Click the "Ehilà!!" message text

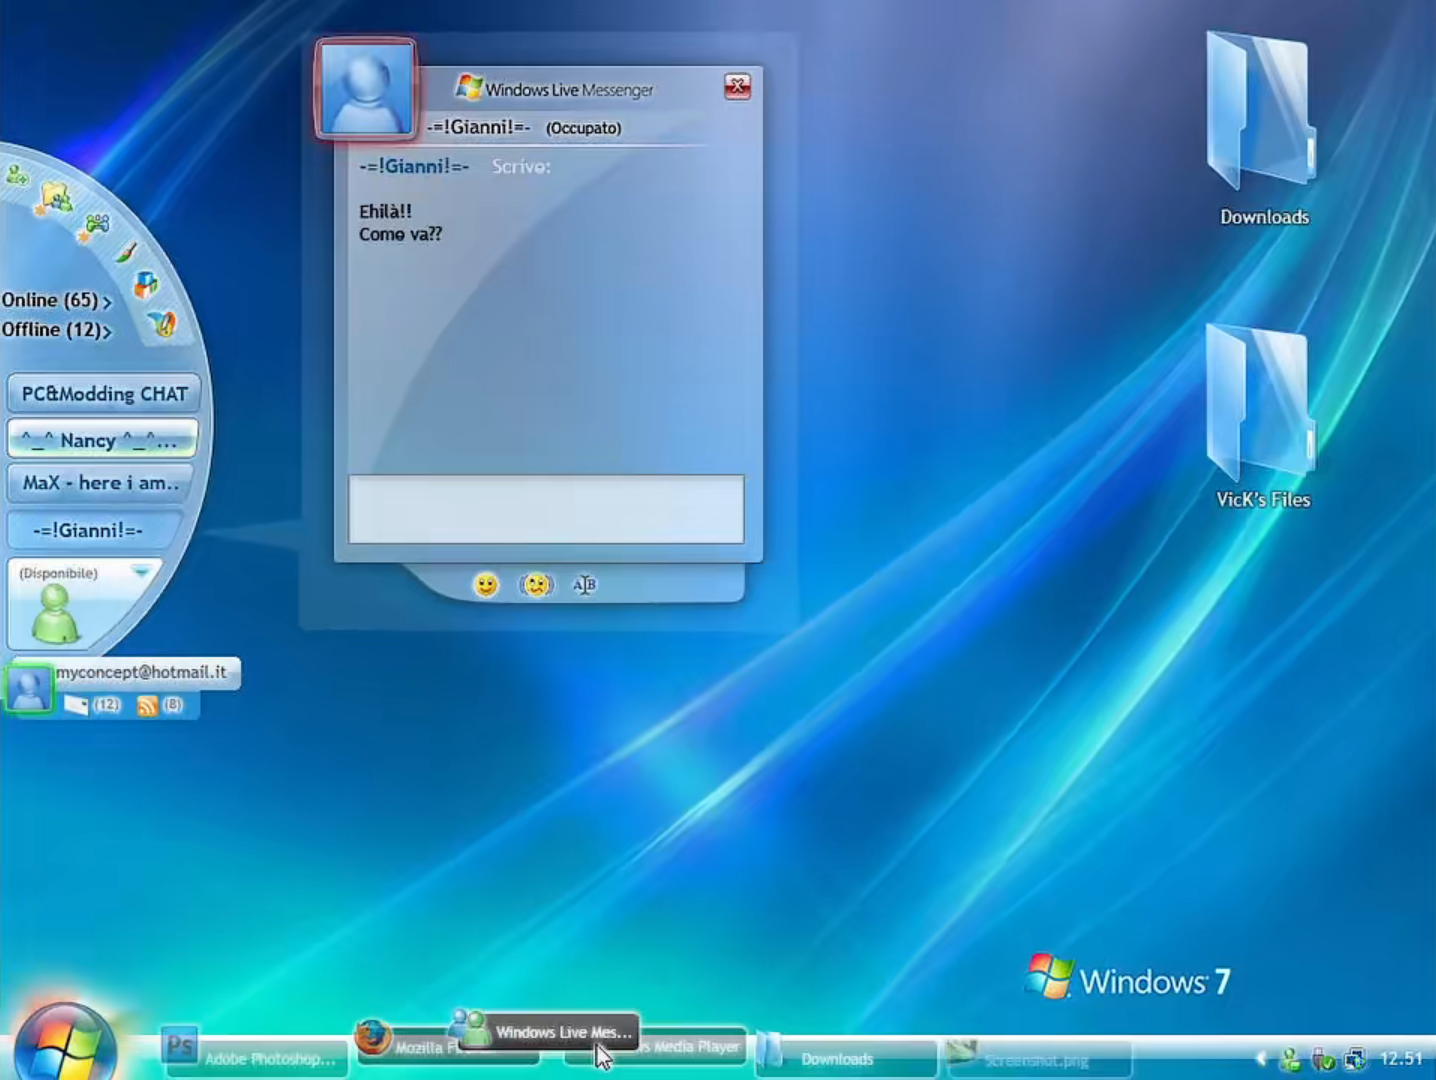385,211
